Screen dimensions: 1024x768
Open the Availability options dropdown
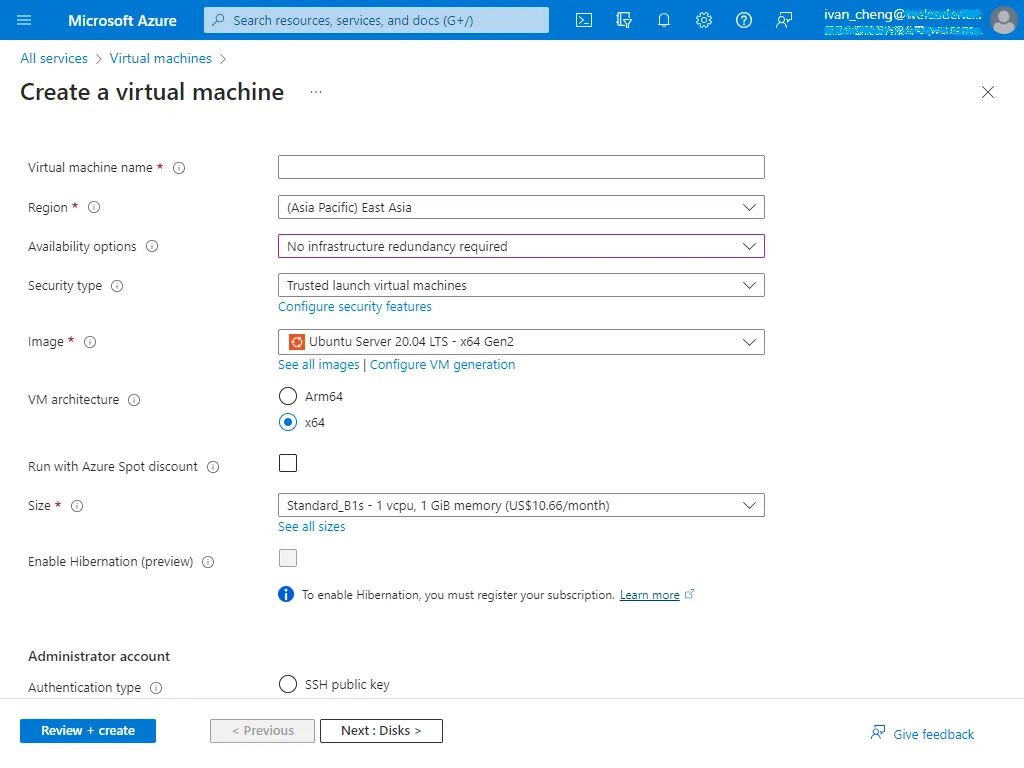521,246
